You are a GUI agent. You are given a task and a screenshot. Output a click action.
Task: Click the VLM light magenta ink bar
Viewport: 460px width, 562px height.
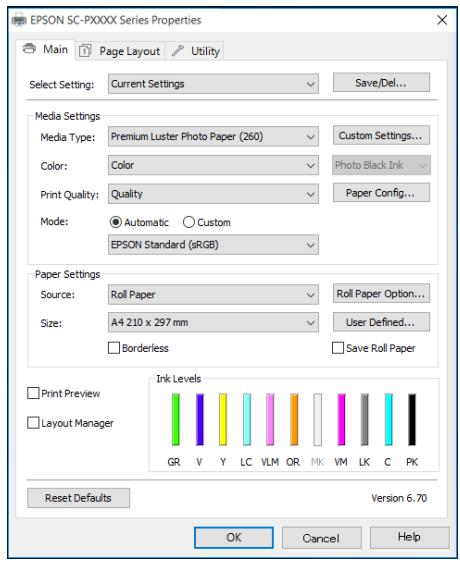270,419
